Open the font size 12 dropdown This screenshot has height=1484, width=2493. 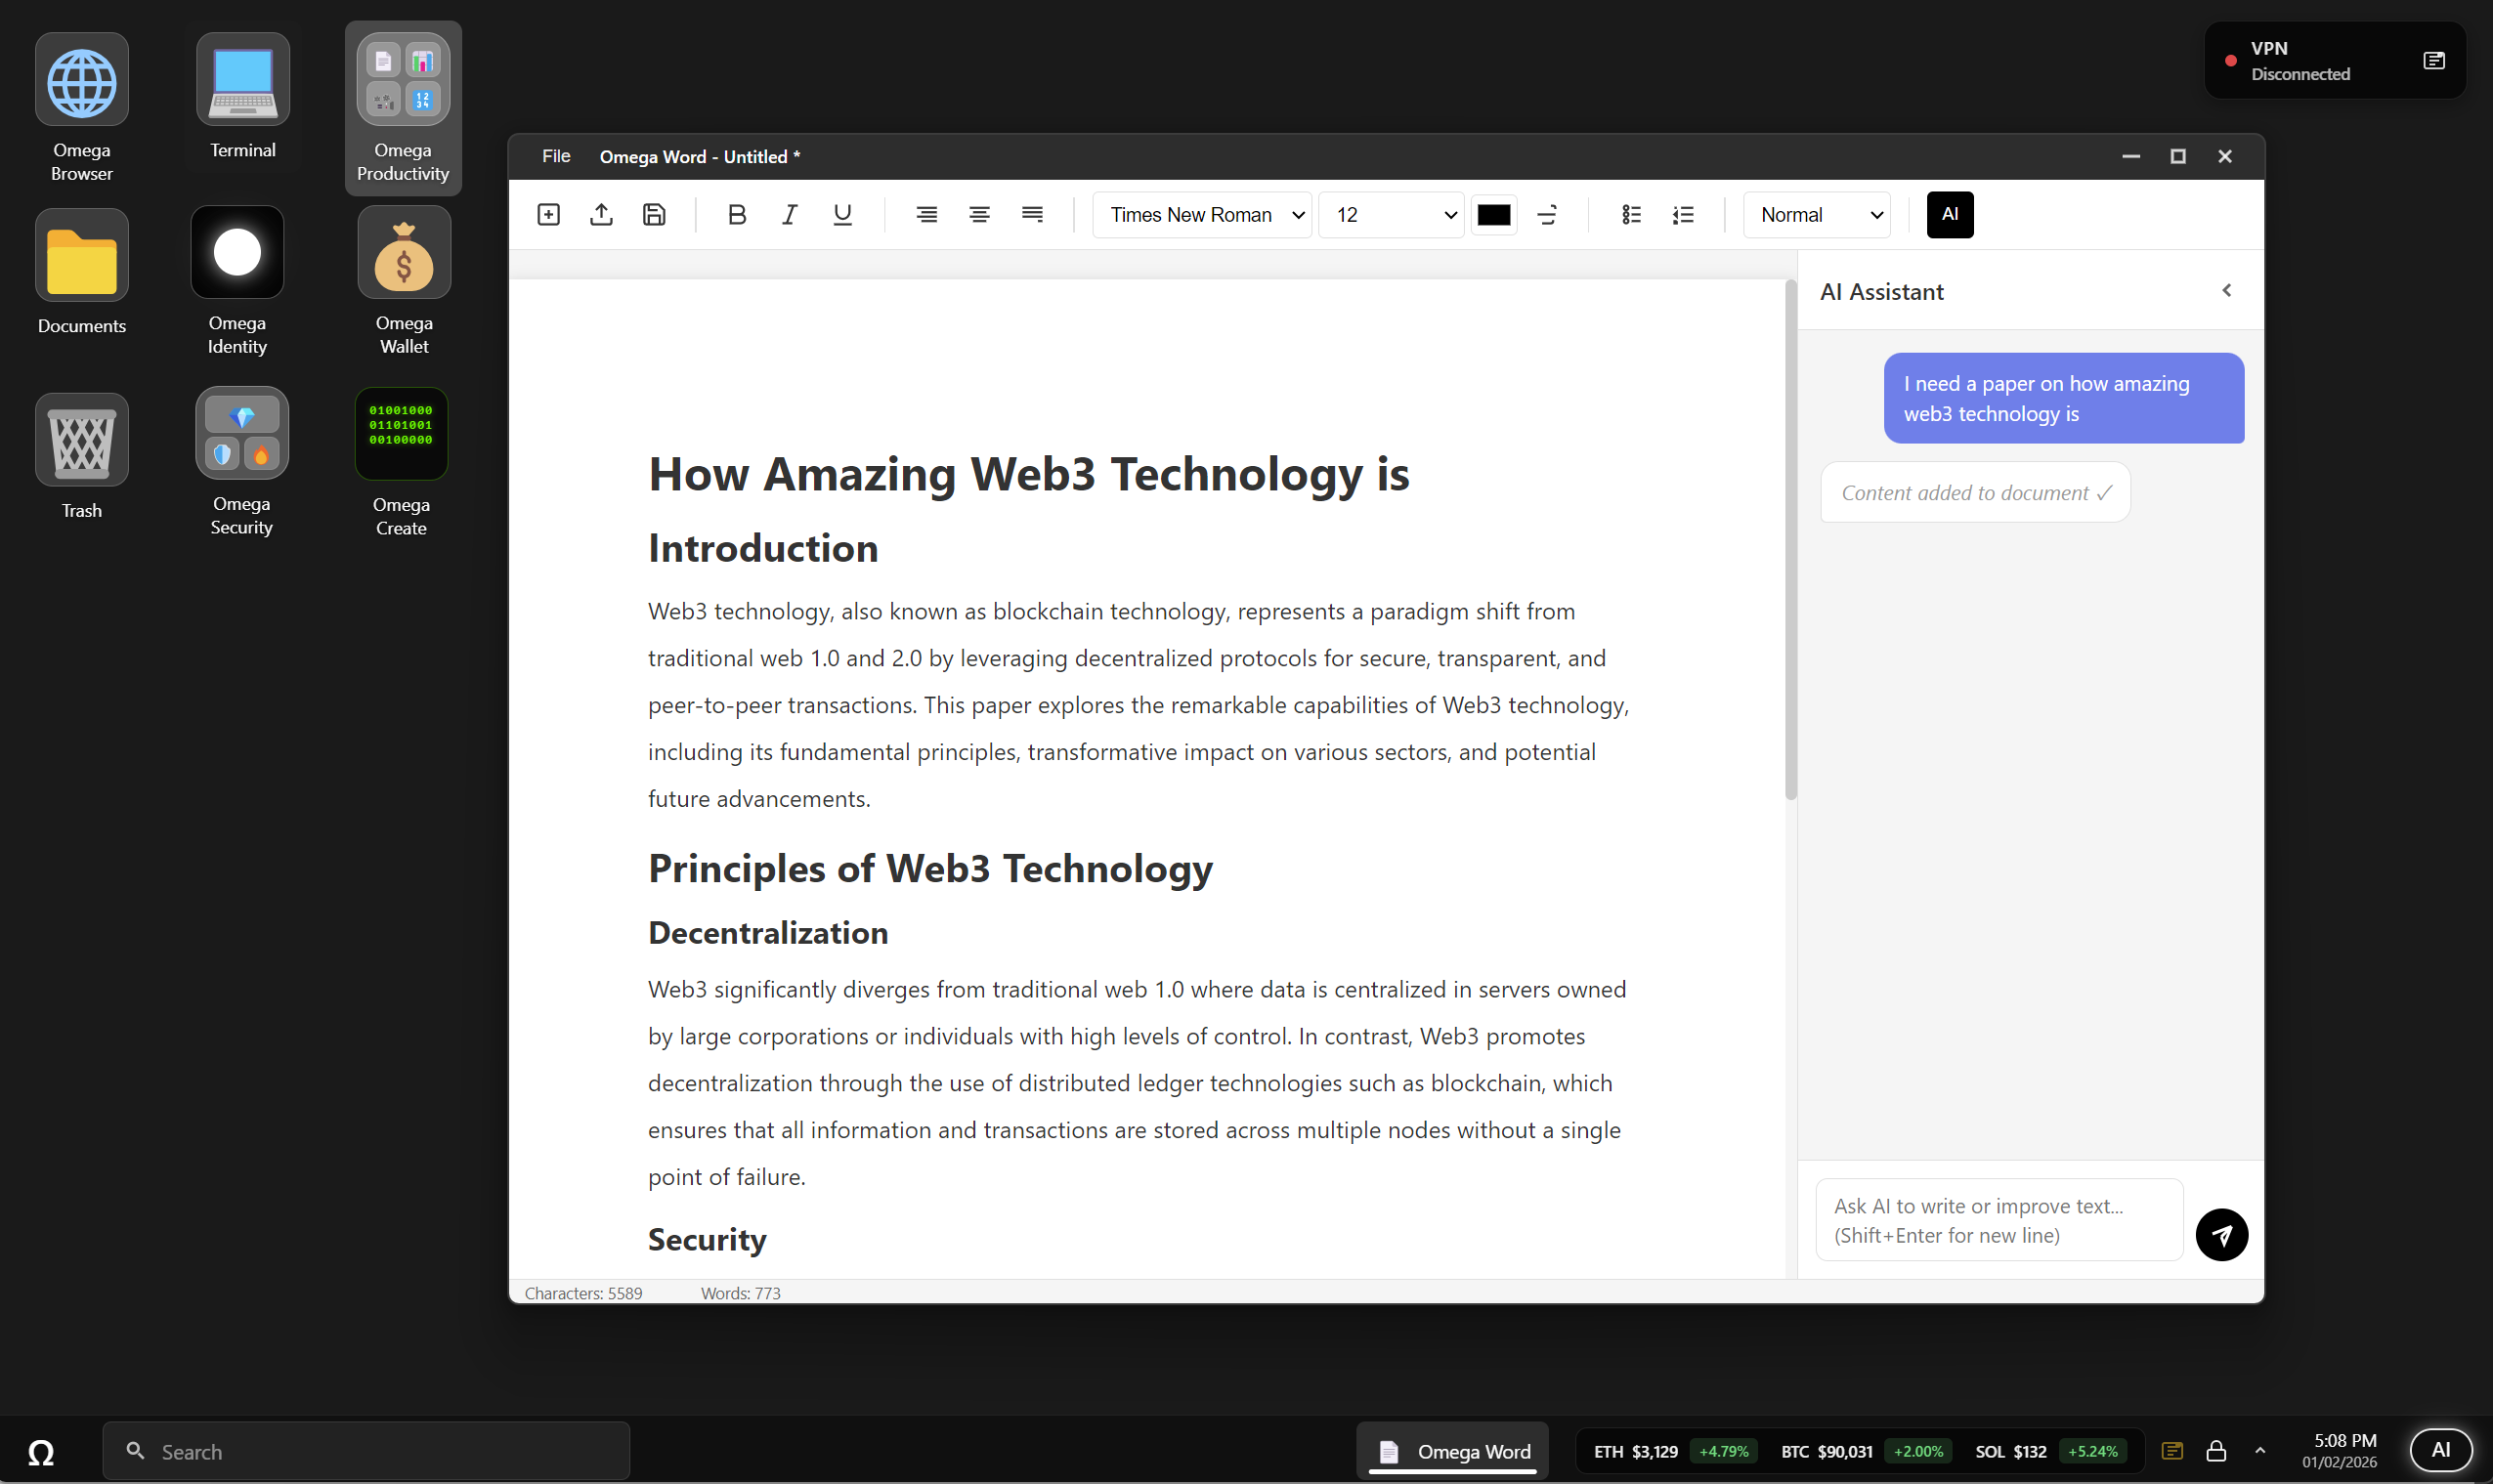point(1391,215)
